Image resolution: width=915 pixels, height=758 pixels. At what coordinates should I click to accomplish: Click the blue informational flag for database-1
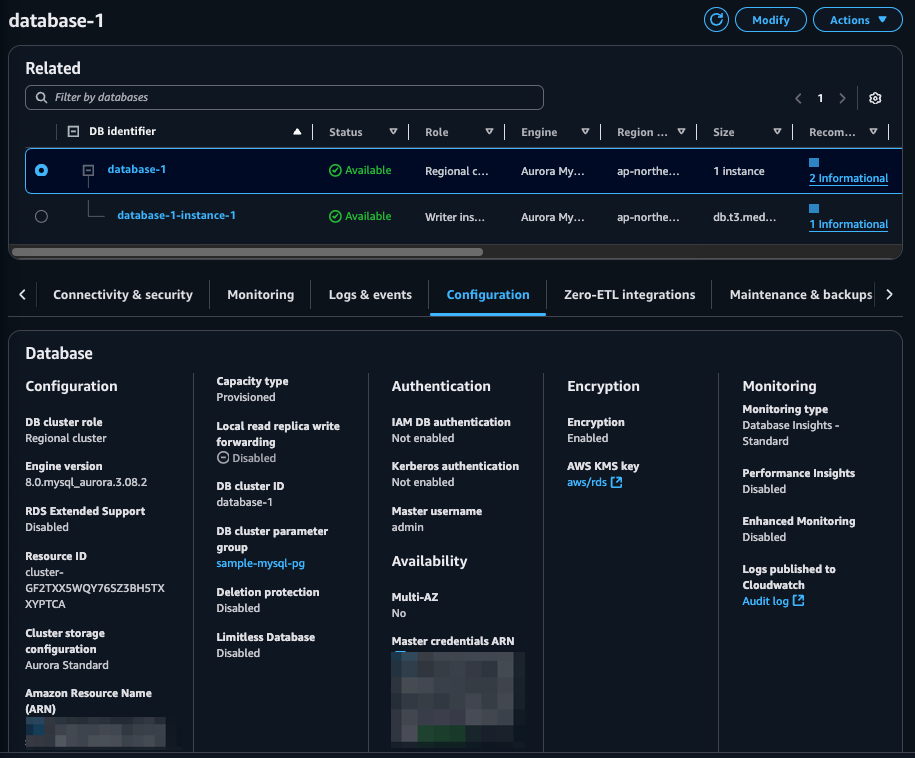814,162
